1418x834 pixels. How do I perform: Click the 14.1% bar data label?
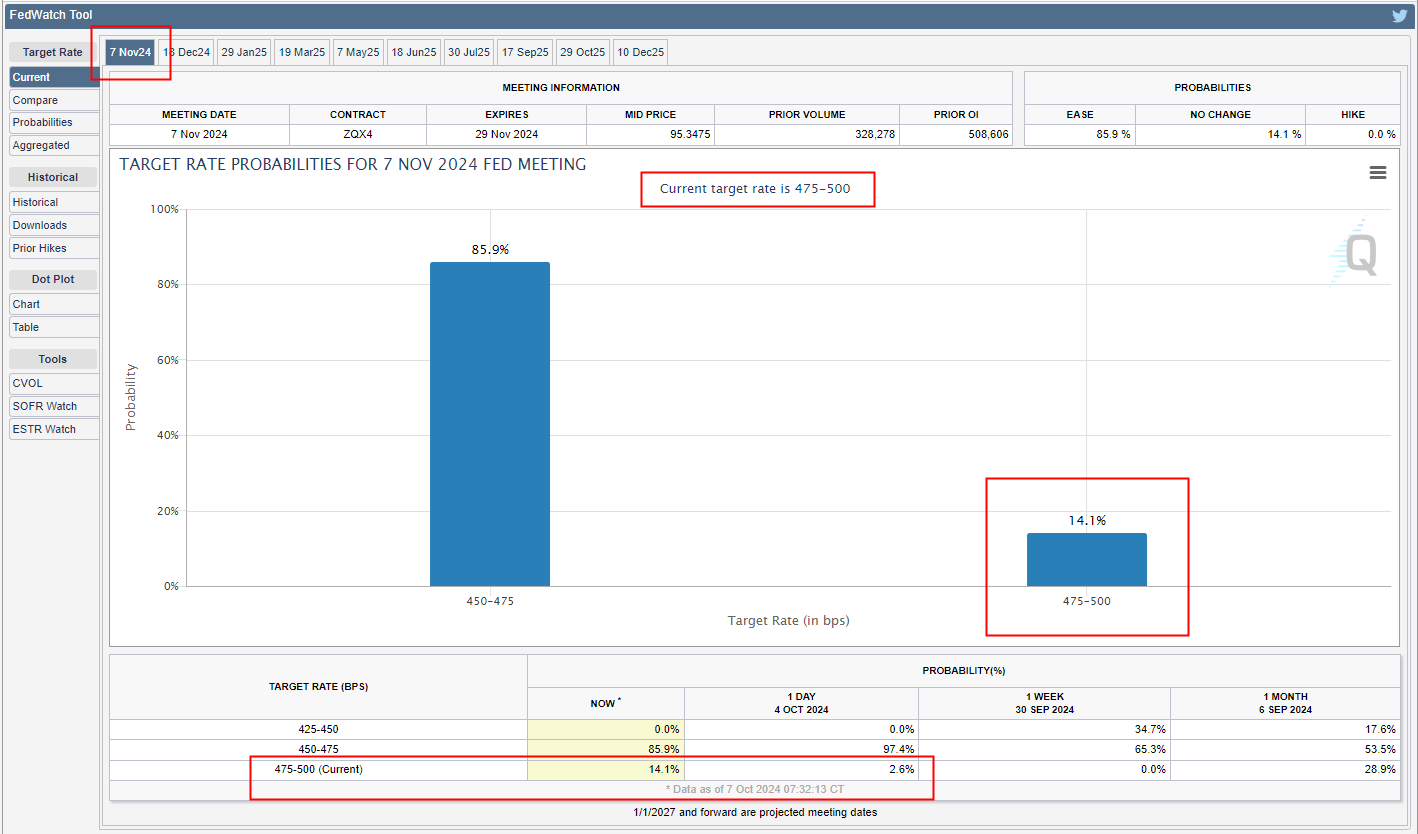[1087, 521]
